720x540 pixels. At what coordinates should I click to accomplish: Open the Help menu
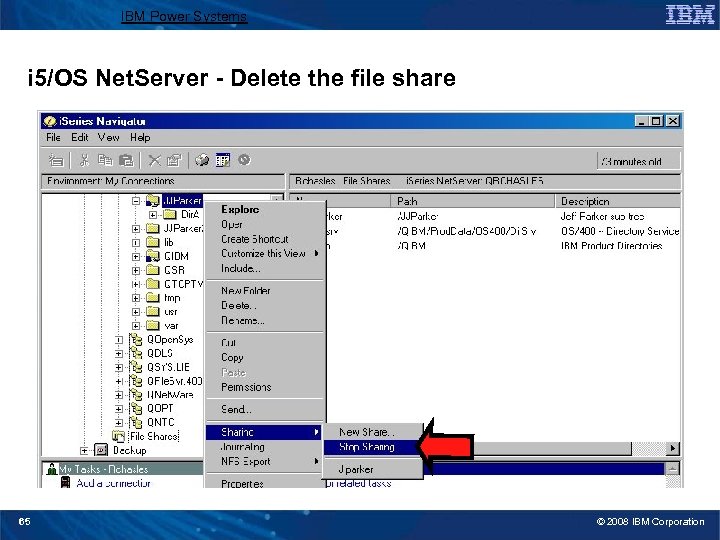[140, 137]
